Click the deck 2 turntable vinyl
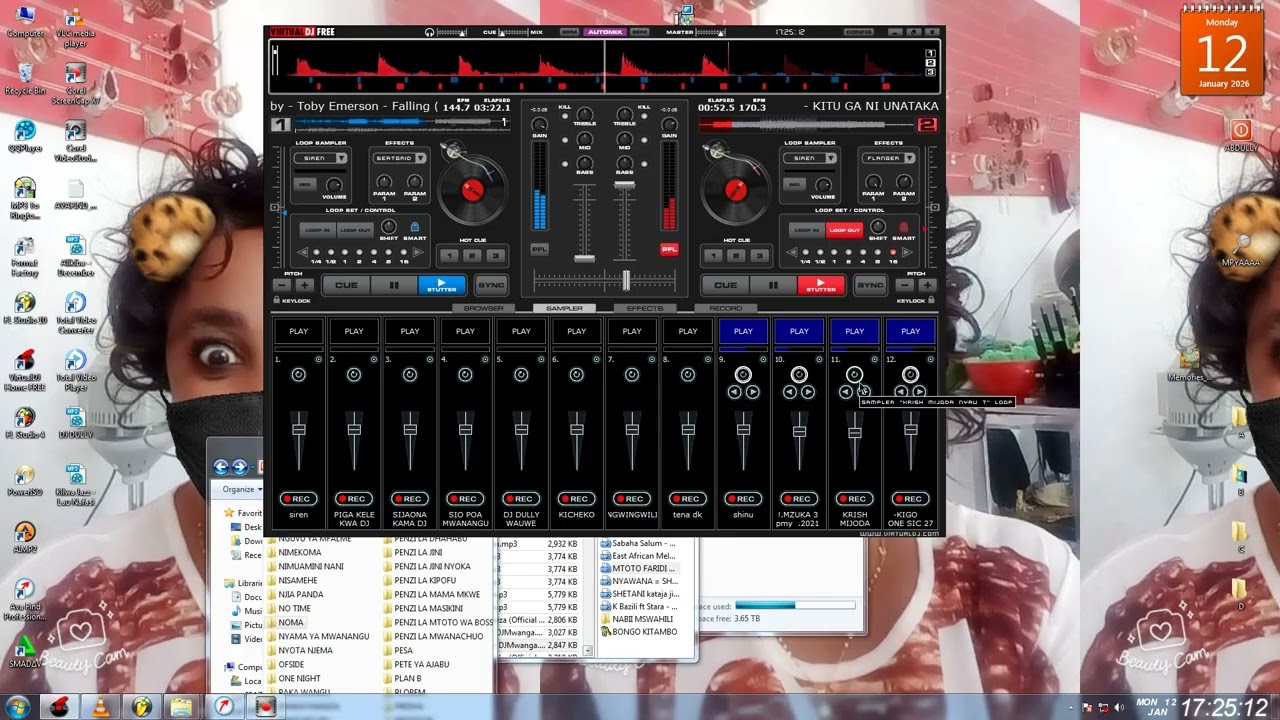1280x720 pixels. 734,190
